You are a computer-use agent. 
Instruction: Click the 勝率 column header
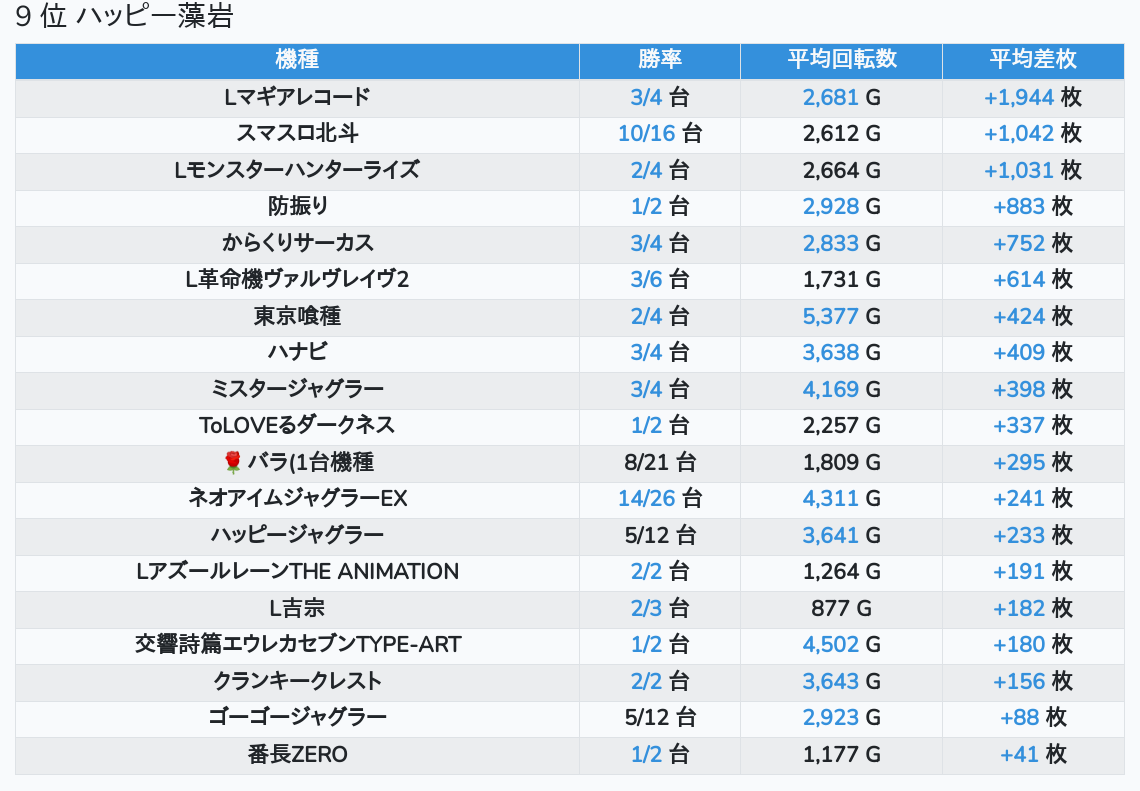[x=659, y=59]
